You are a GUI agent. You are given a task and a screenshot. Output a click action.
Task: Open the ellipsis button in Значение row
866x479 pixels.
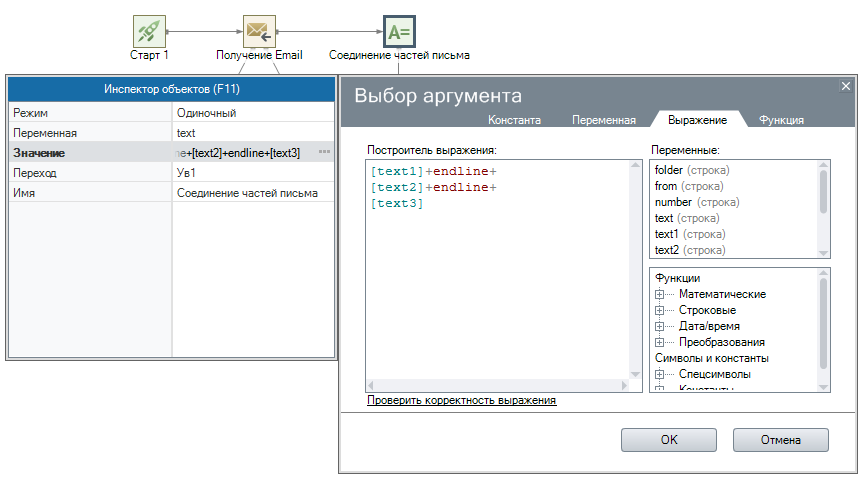324,152
